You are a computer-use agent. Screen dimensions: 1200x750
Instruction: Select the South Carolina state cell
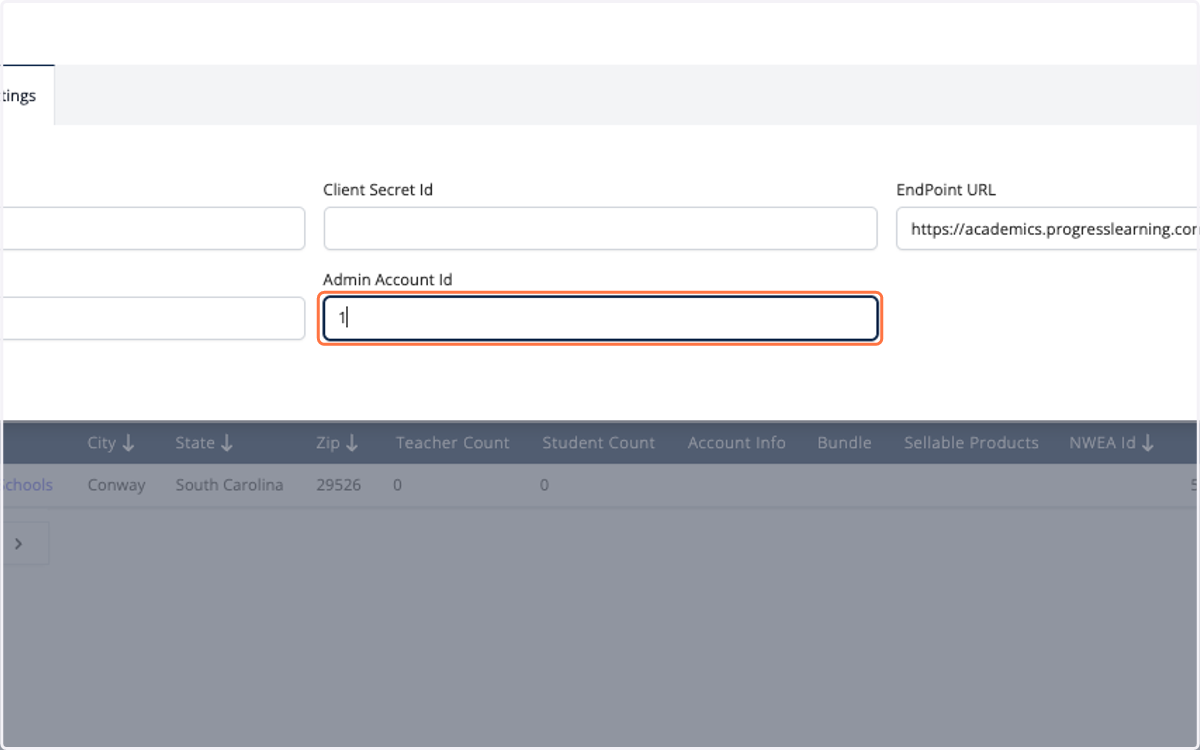[x=229, y=485]
